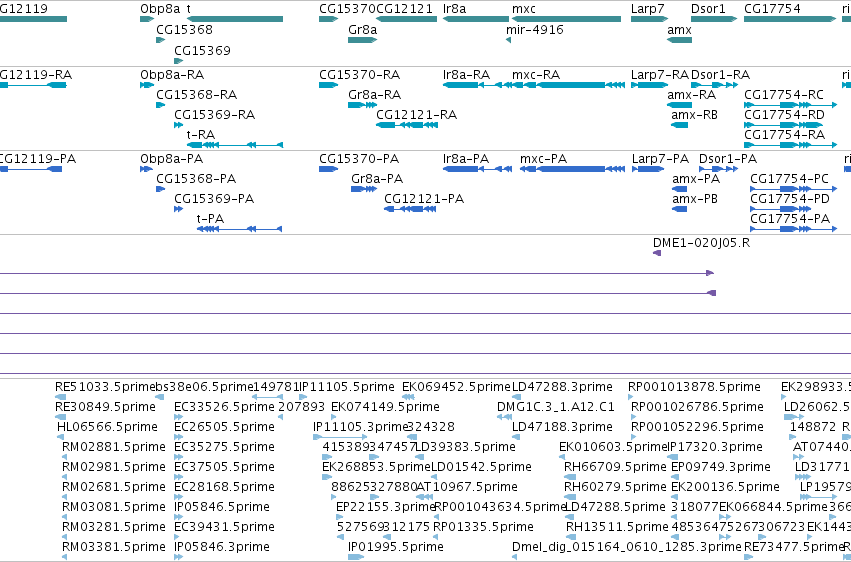Open the Larp7 gene feature
The width and height of the screenshot is (851, 562).
[649, 19]
